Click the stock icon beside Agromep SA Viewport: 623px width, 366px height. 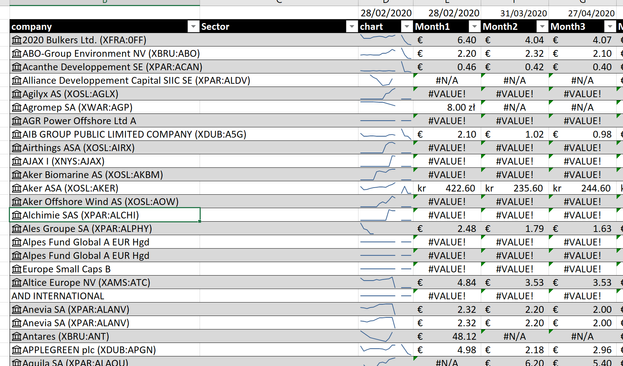(x=16, y=107)
